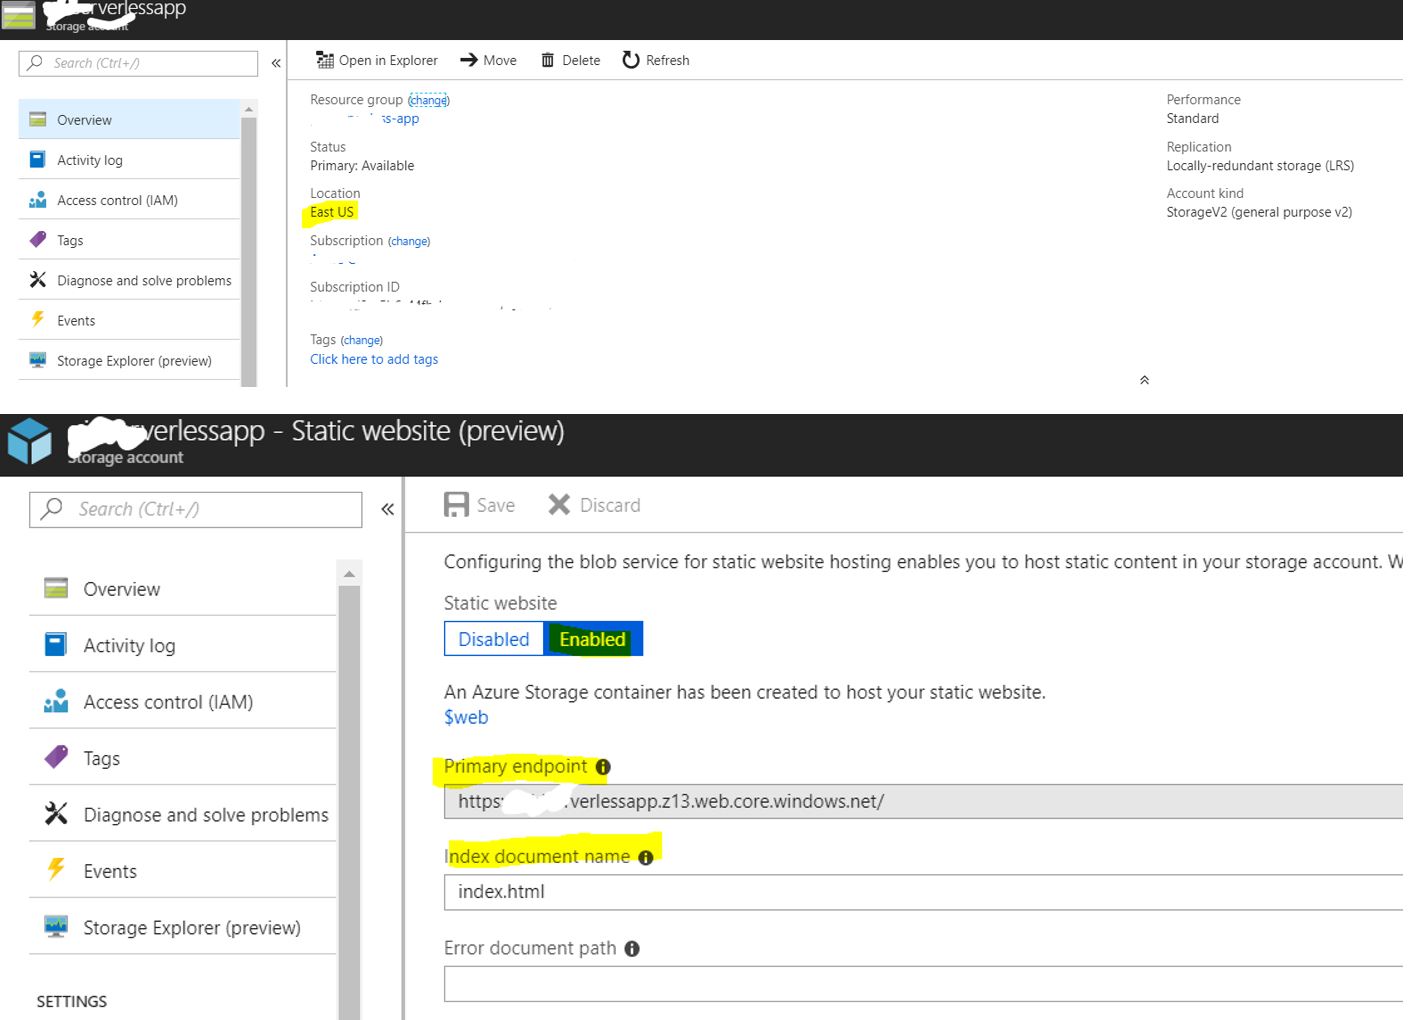Click the Open in Explorer icon
The width and height of the screenshot is (1409, 1020).
(325, 61)
